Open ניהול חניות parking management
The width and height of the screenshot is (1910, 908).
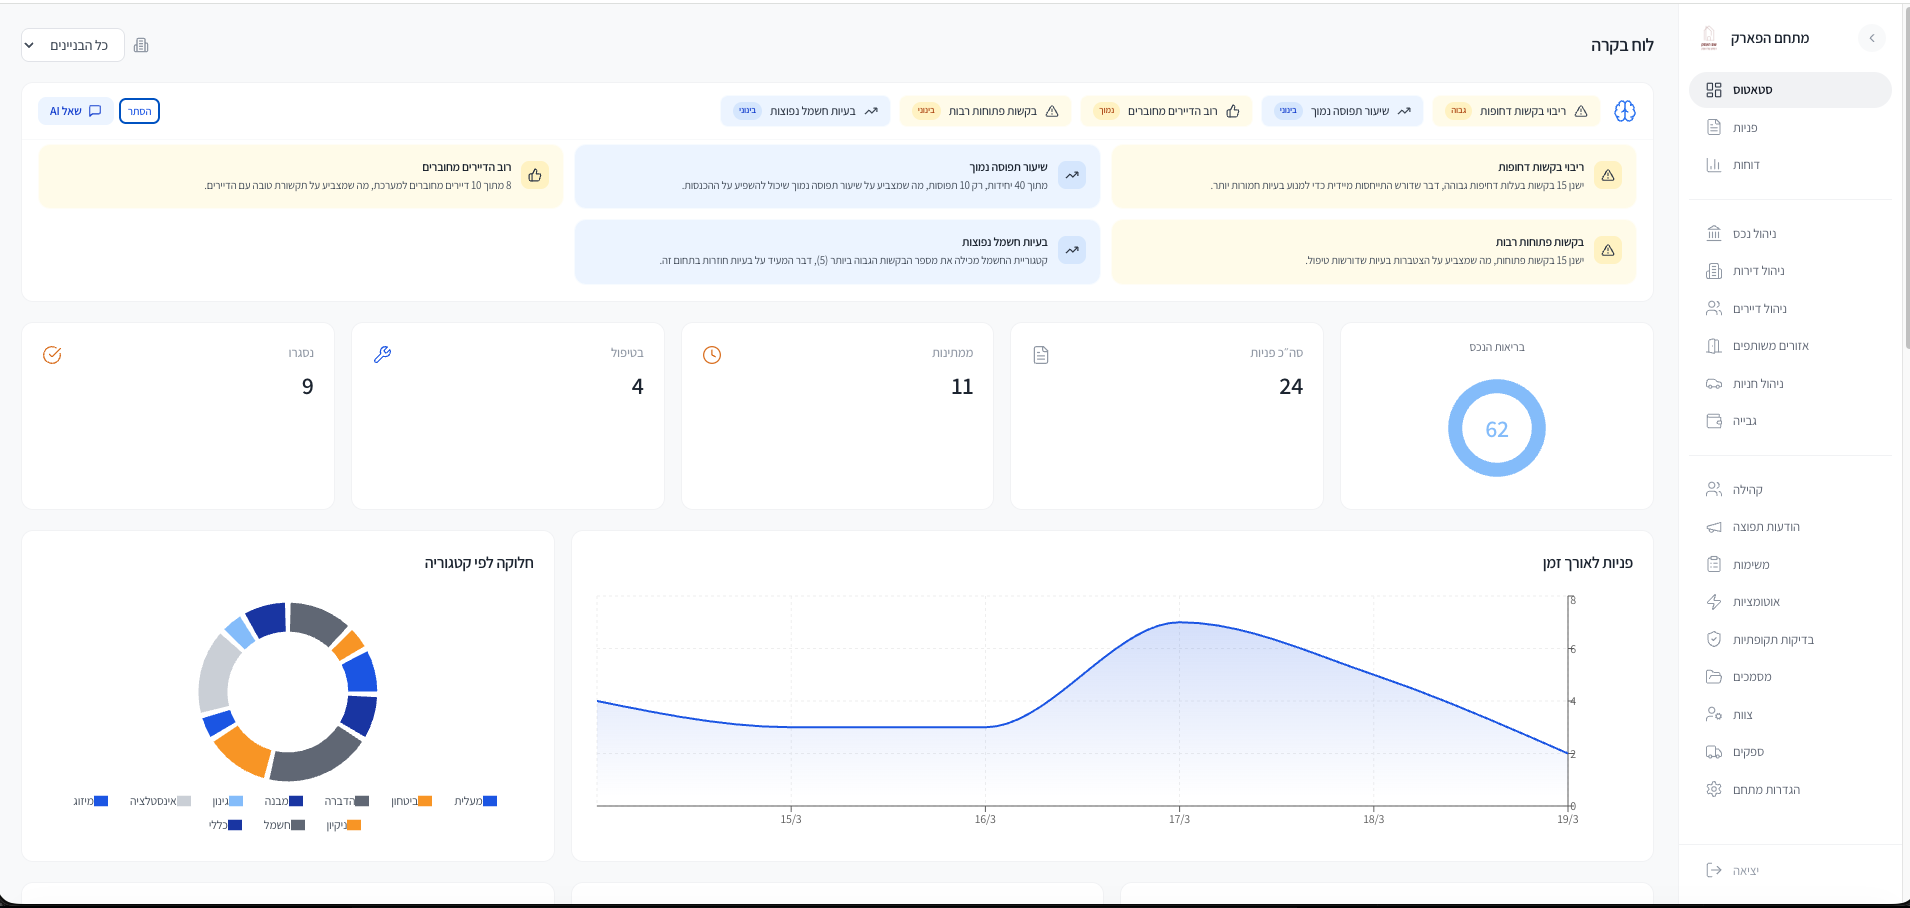[x=1790, y=383]
